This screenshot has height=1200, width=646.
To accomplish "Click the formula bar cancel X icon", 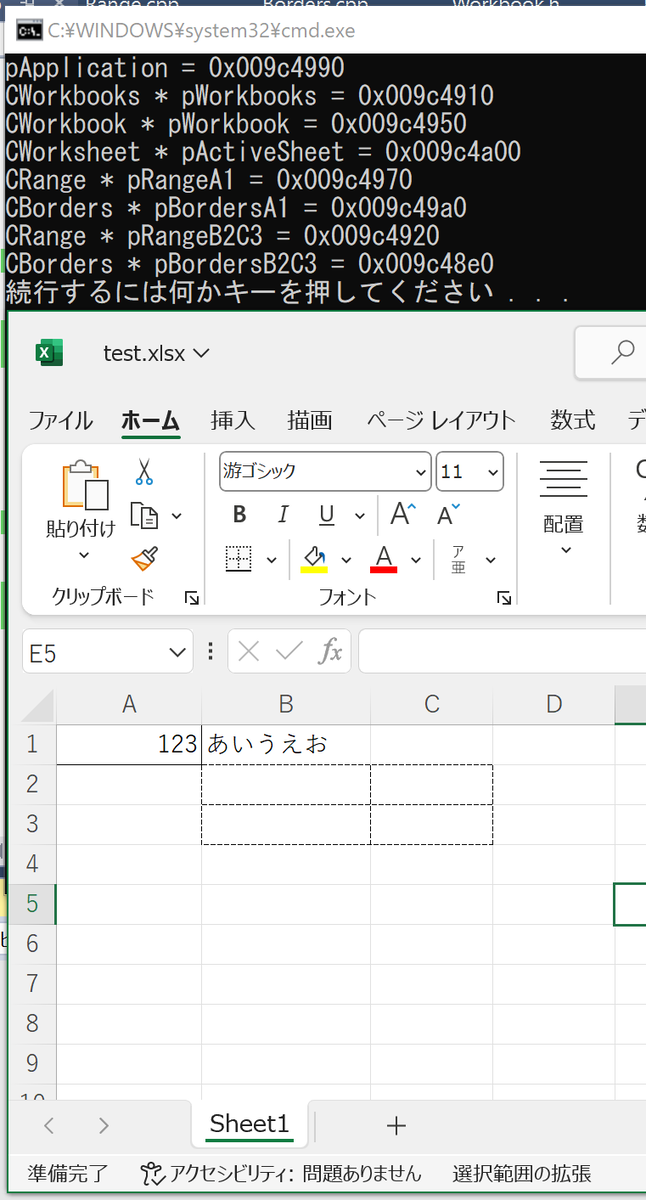I will (x=249, y=652).
